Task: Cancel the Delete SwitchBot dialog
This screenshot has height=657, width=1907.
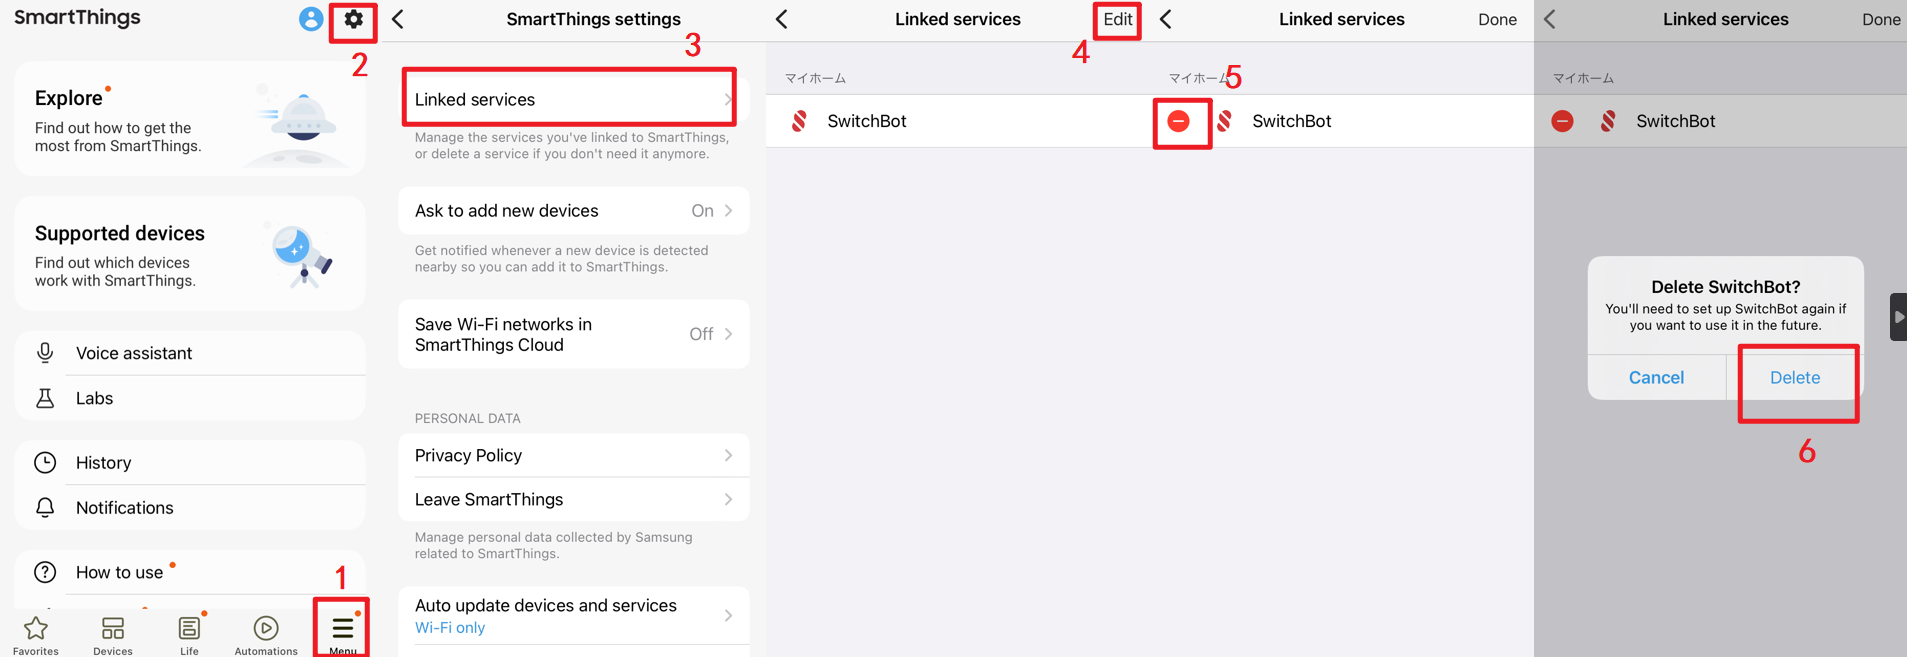Action: (1656, 378)
